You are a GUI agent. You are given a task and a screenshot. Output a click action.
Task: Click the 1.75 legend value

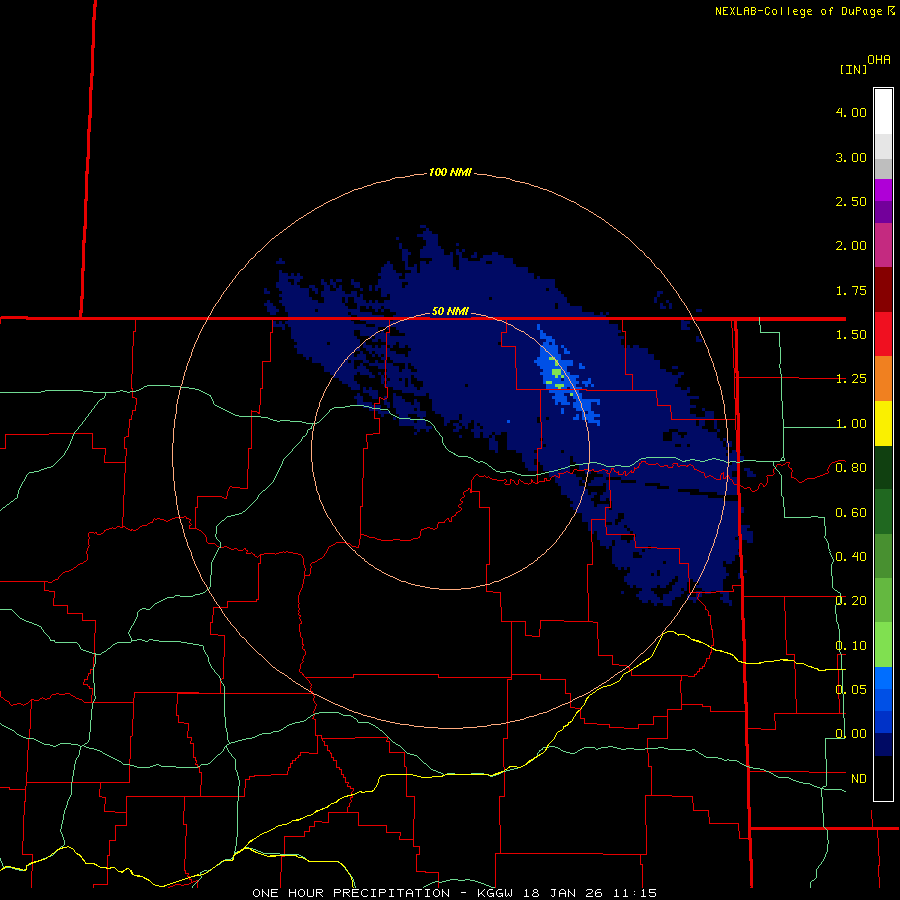pos(851,290)
